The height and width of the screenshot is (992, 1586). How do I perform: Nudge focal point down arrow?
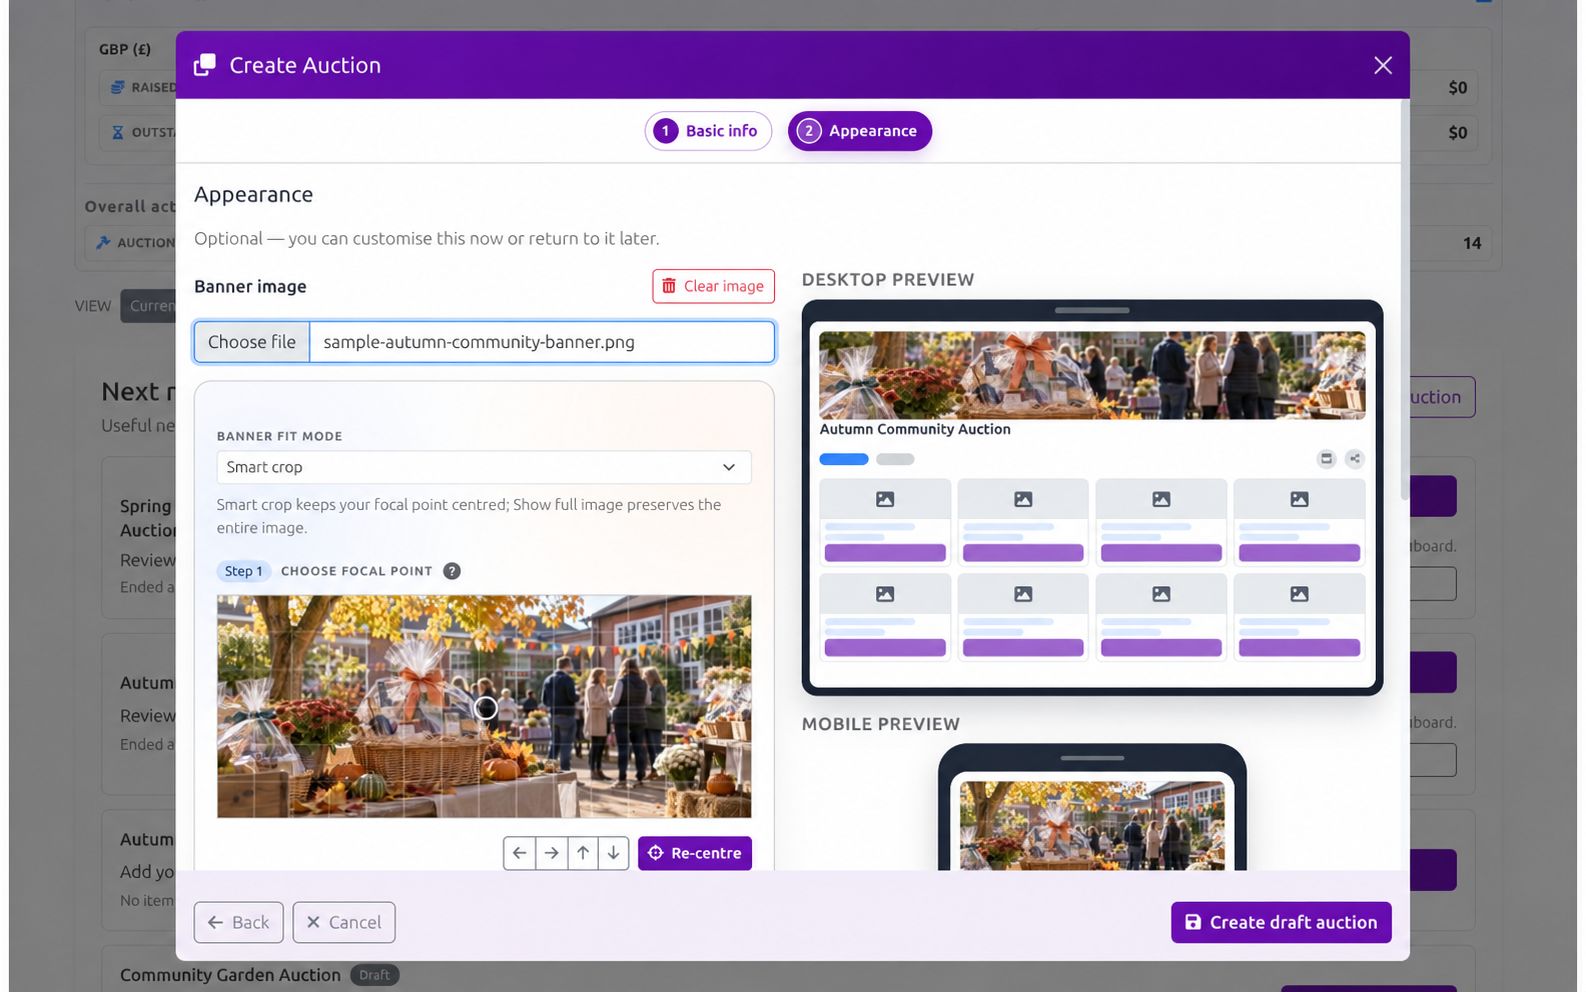point(613,853)
